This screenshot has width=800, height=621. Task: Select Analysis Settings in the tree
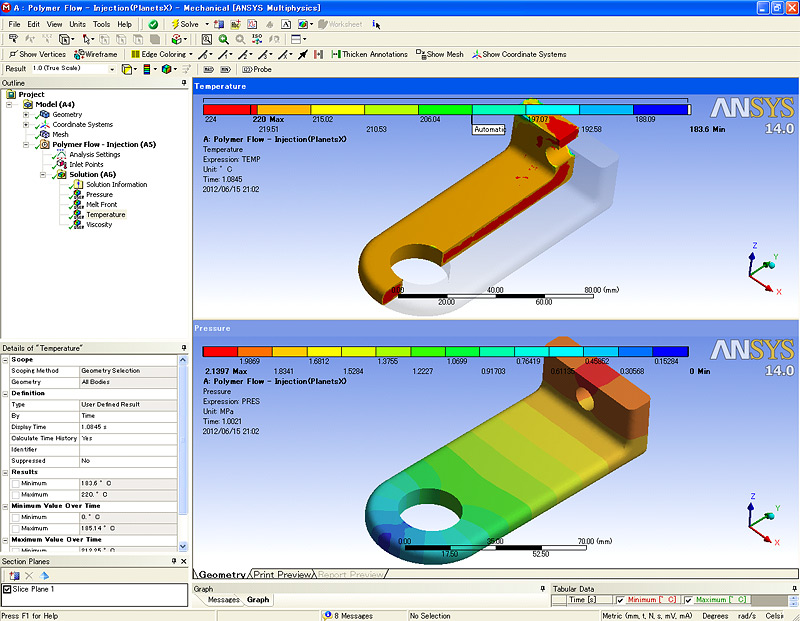tap(95, 154)
